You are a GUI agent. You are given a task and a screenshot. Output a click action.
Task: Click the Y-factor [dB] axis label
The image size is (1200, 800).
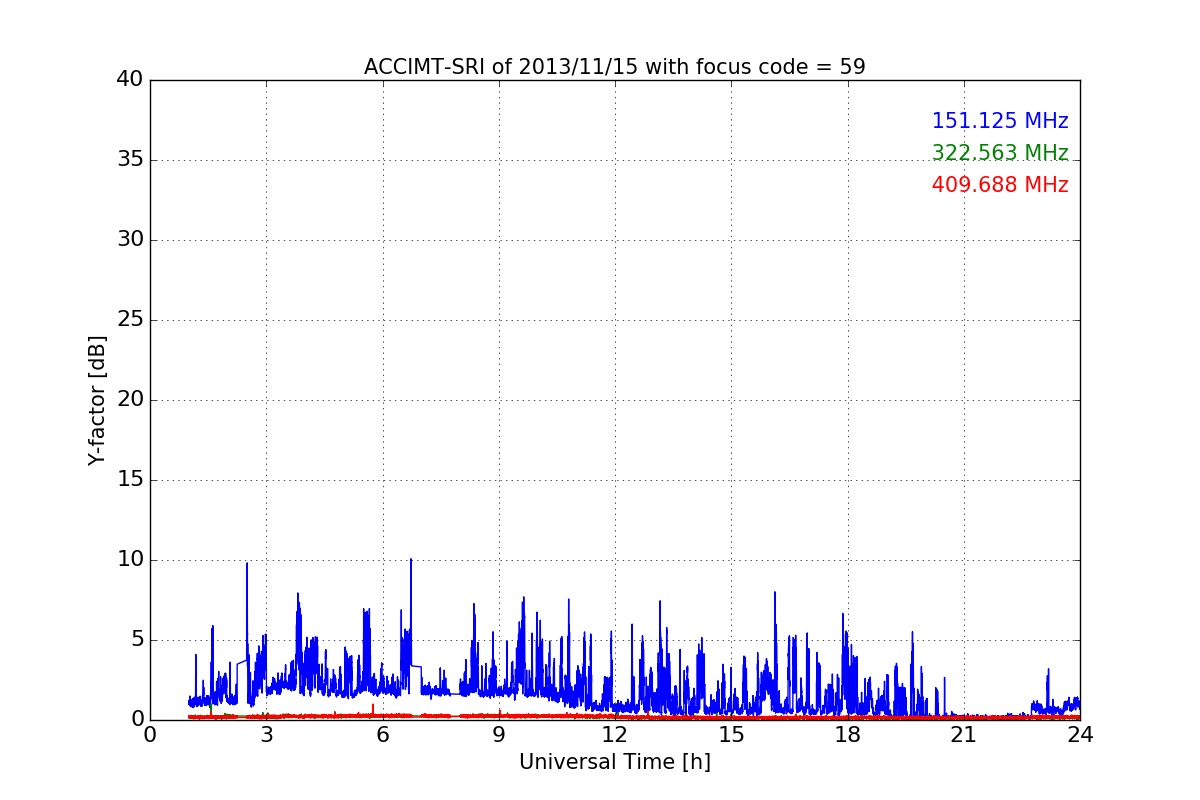97,400
